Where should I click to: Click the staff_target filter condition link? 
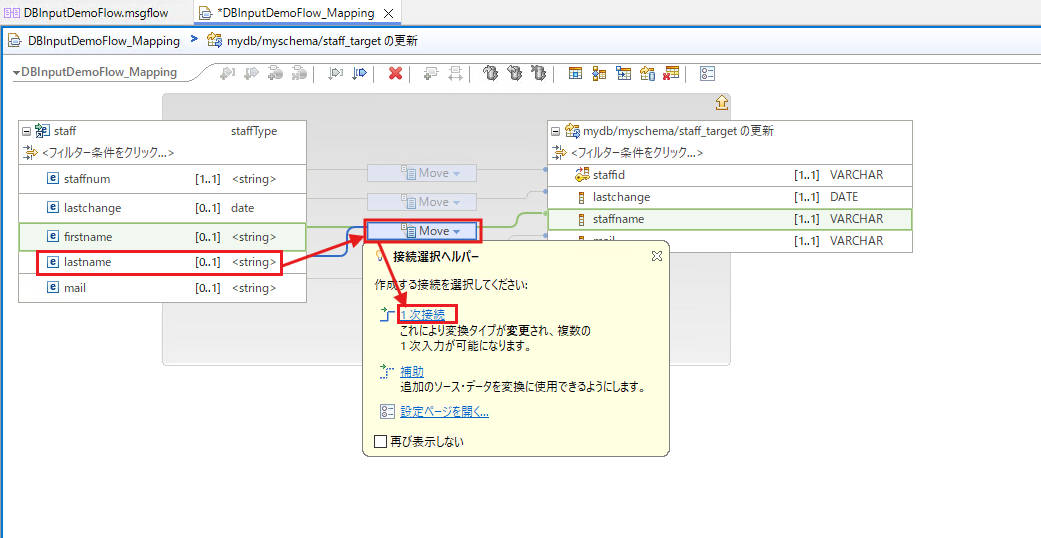point(637,153)
